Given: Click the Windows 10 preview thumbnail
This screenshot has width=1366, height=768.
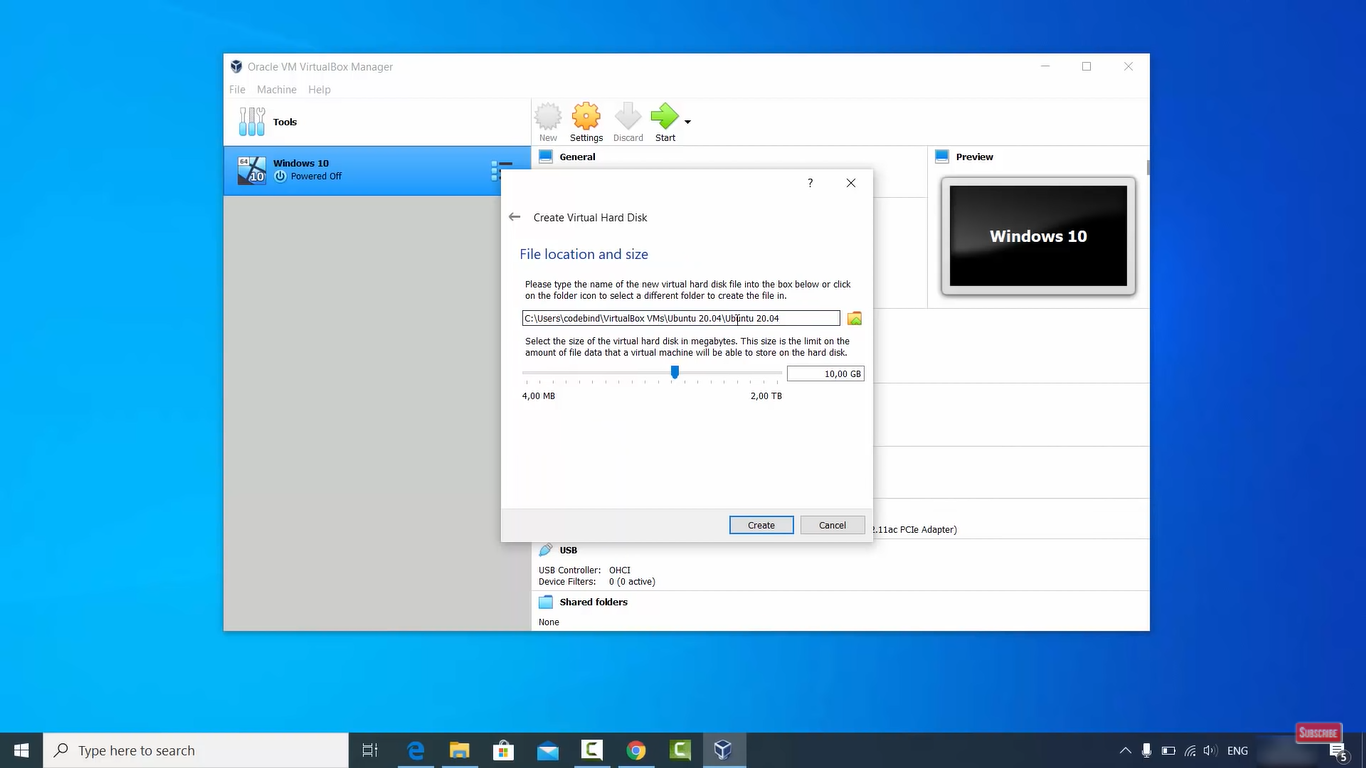Looking at the screenshot, I should coord(1038,236).
